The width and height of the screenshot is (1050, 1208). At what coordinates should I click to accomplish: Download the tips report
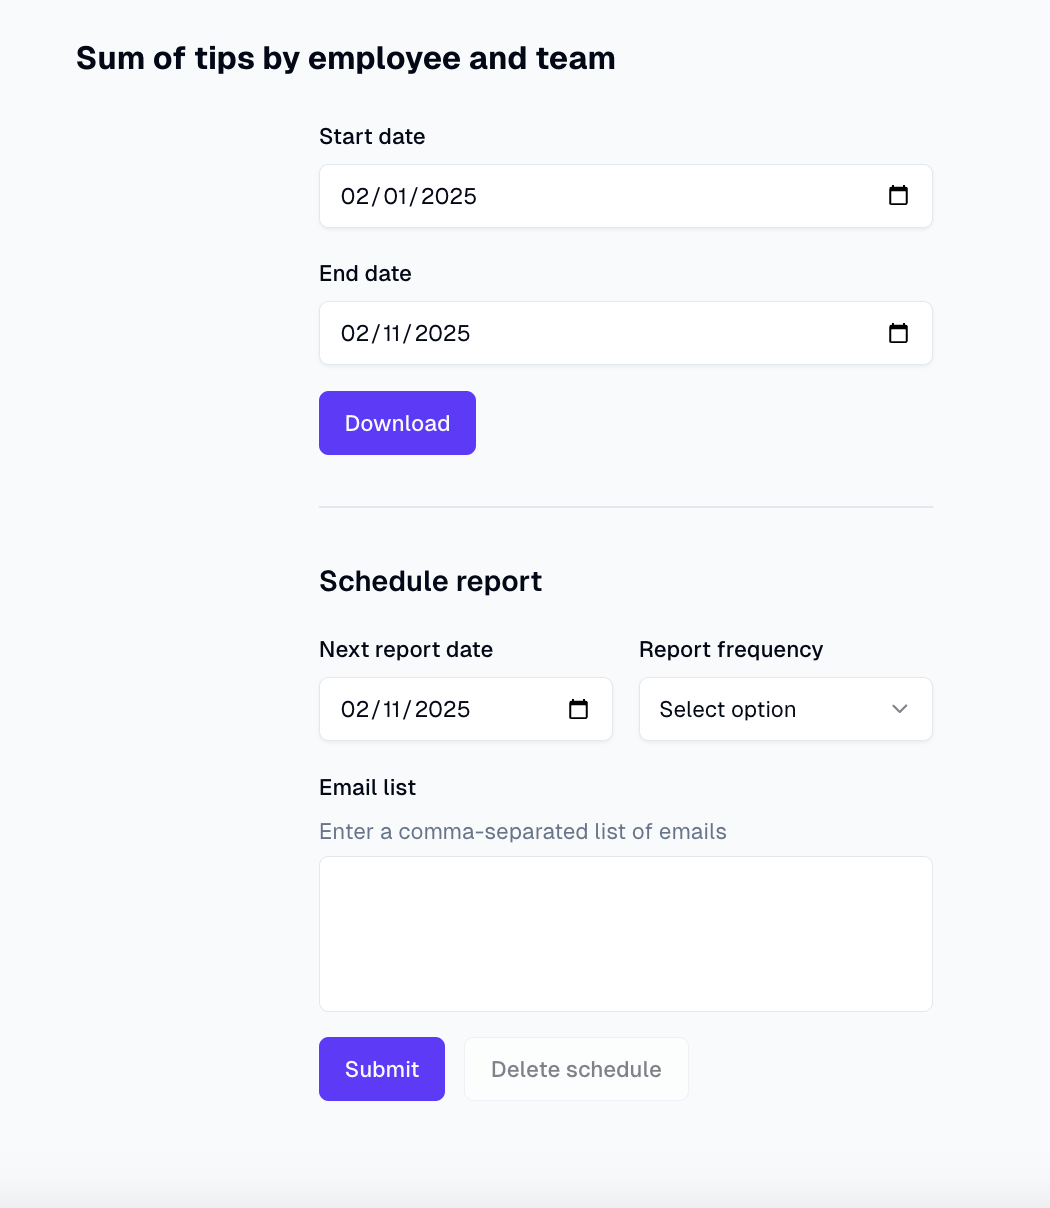397,423
